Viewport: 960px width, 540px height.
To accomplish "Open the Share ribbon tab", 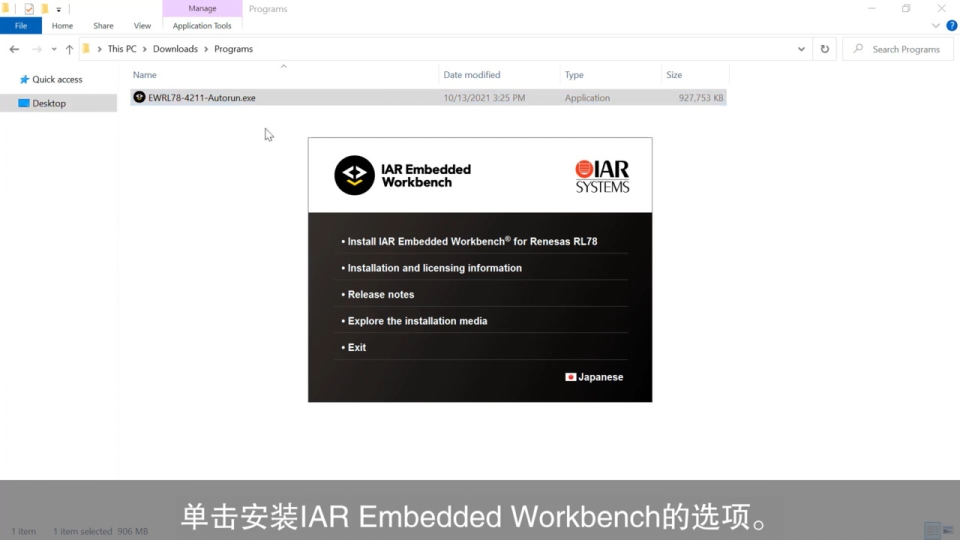I will 103,26.
